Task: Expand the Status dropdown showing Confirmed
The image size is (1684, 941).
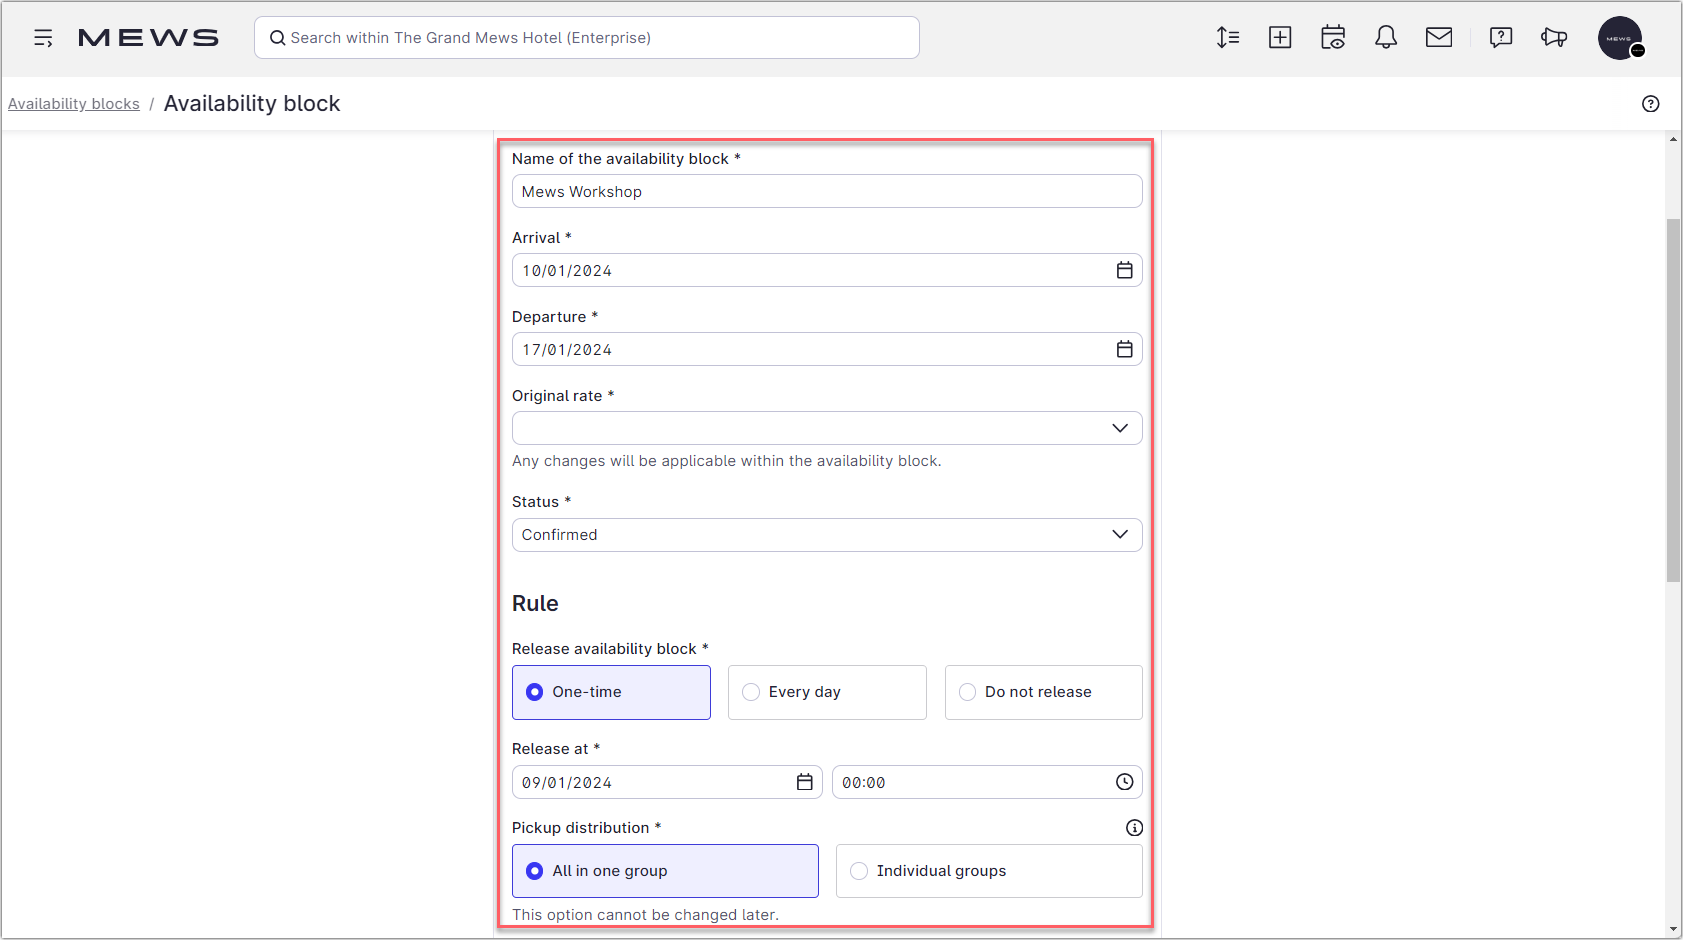Action: [1119, 534]
